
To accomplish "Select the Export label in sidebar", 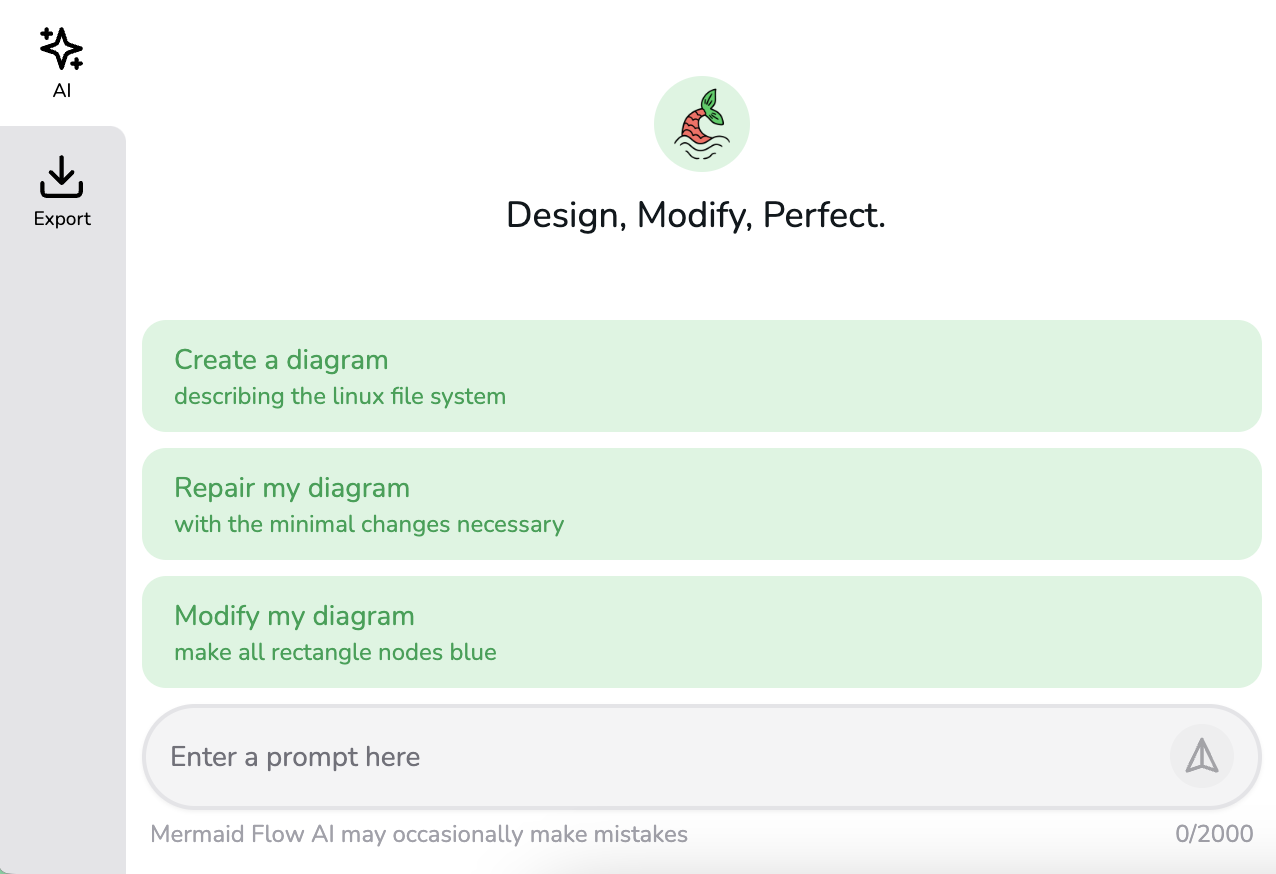I will pyautogui.click(x=62, y=219).
